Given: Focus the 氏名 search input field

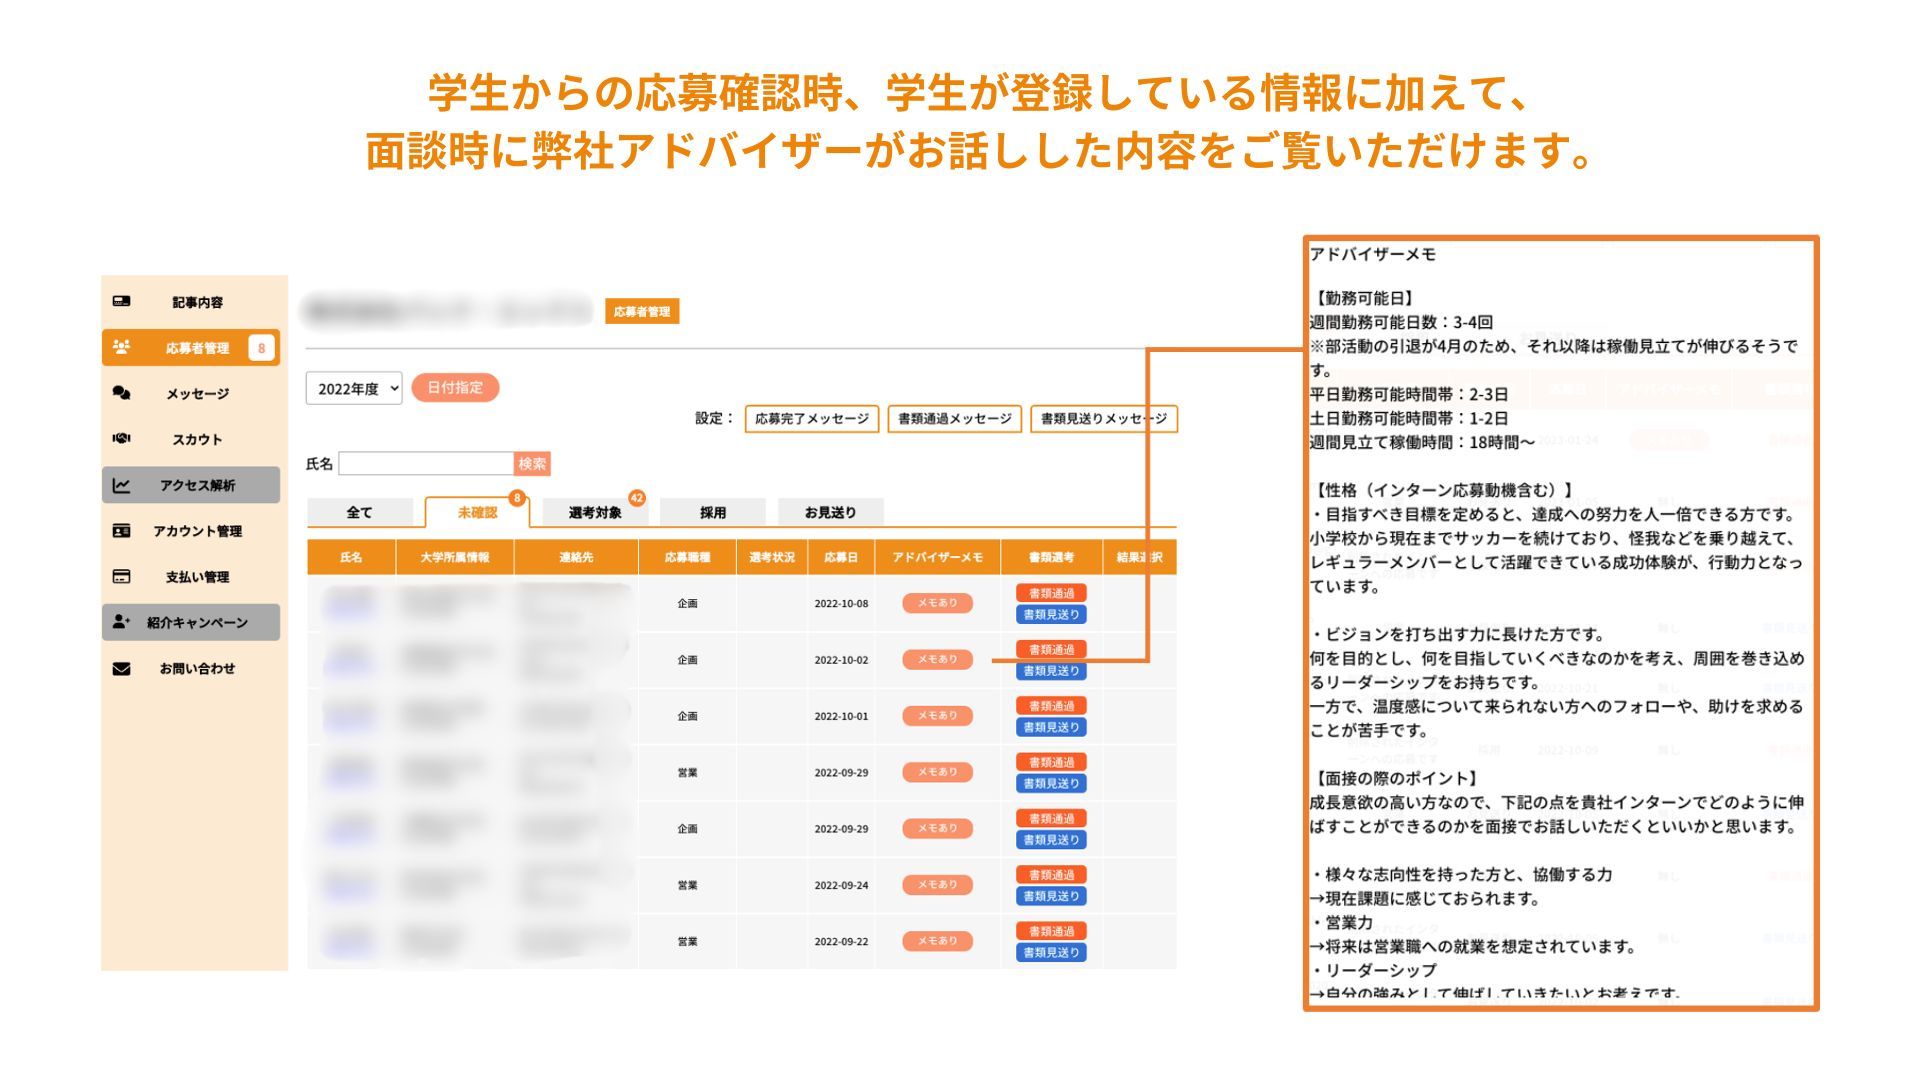Looking at the screenshot, I should 426,463.
